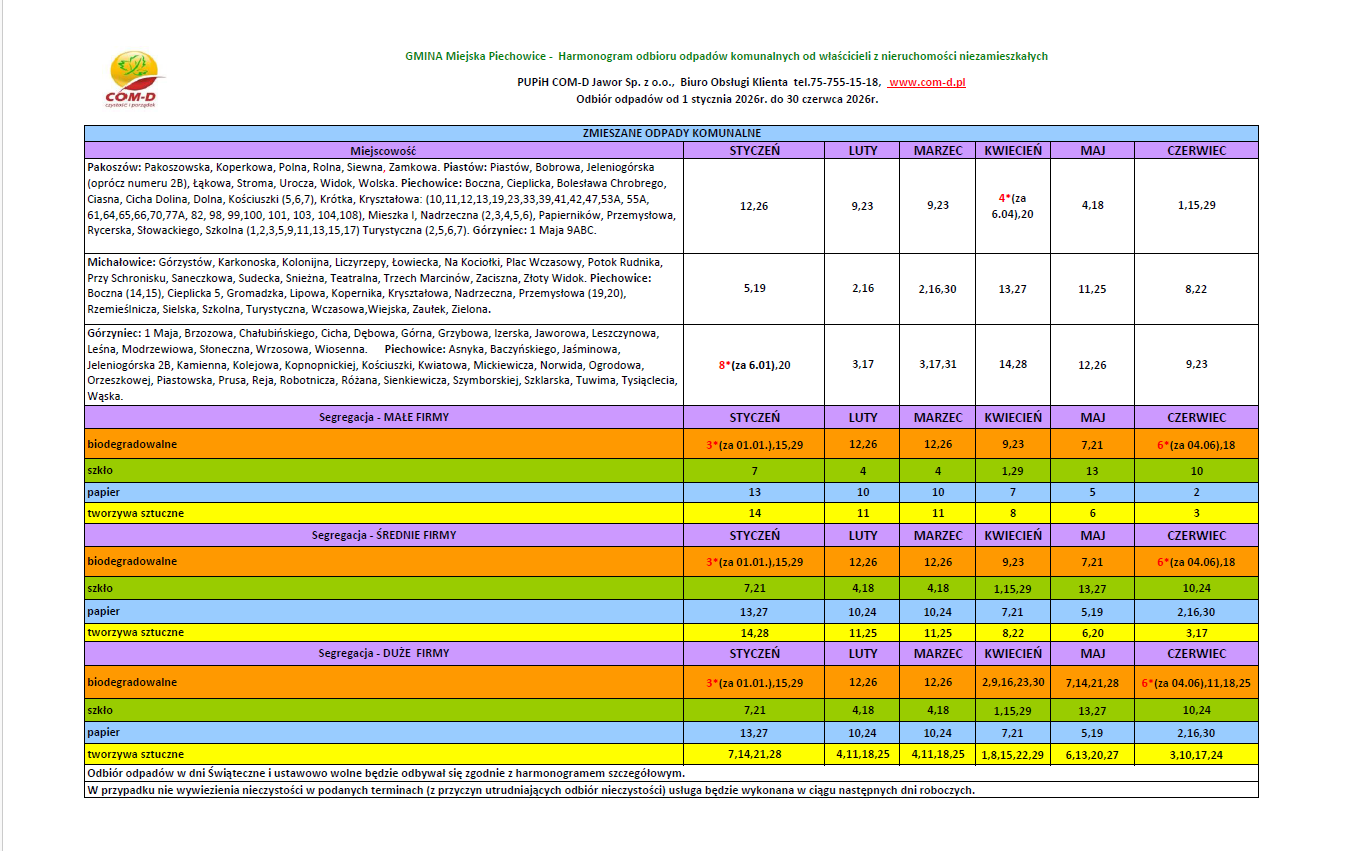This screenshot has width=1352, height=851.
Task: Click the COM-D logo image
Action: (x=136, y=78)
